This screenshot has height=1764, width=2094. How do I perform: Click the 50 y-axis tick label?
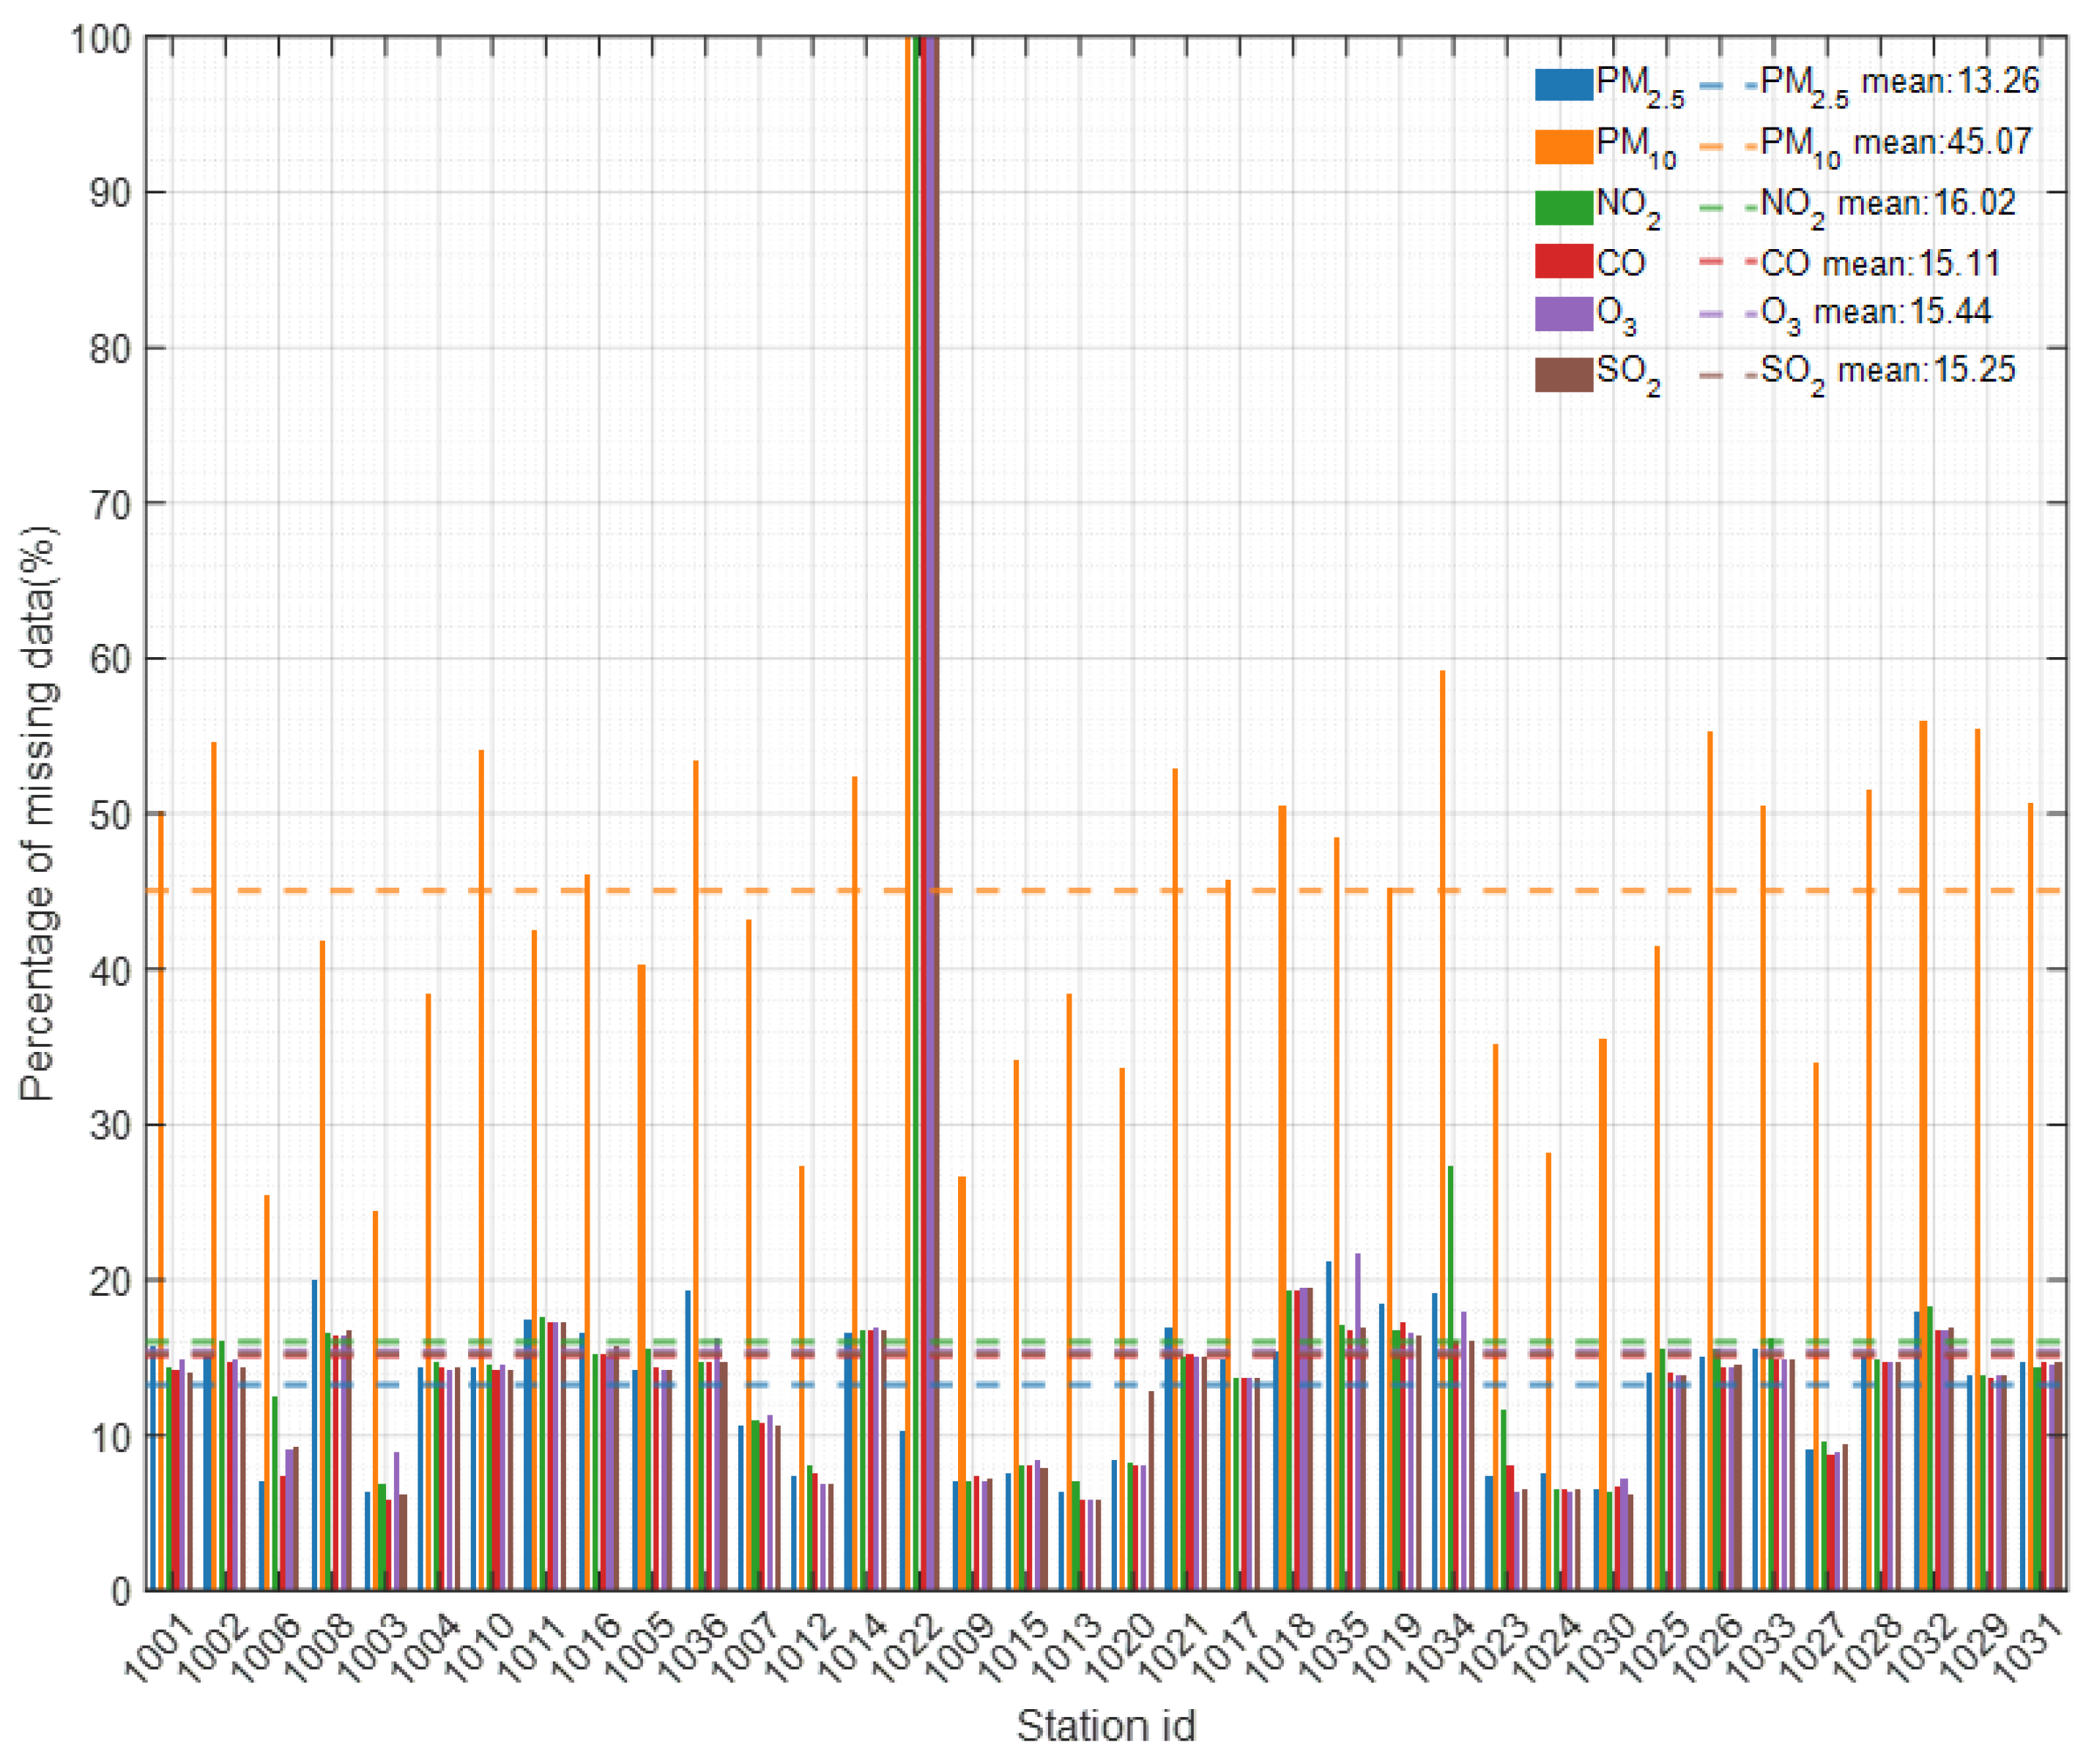pos(110,815)
